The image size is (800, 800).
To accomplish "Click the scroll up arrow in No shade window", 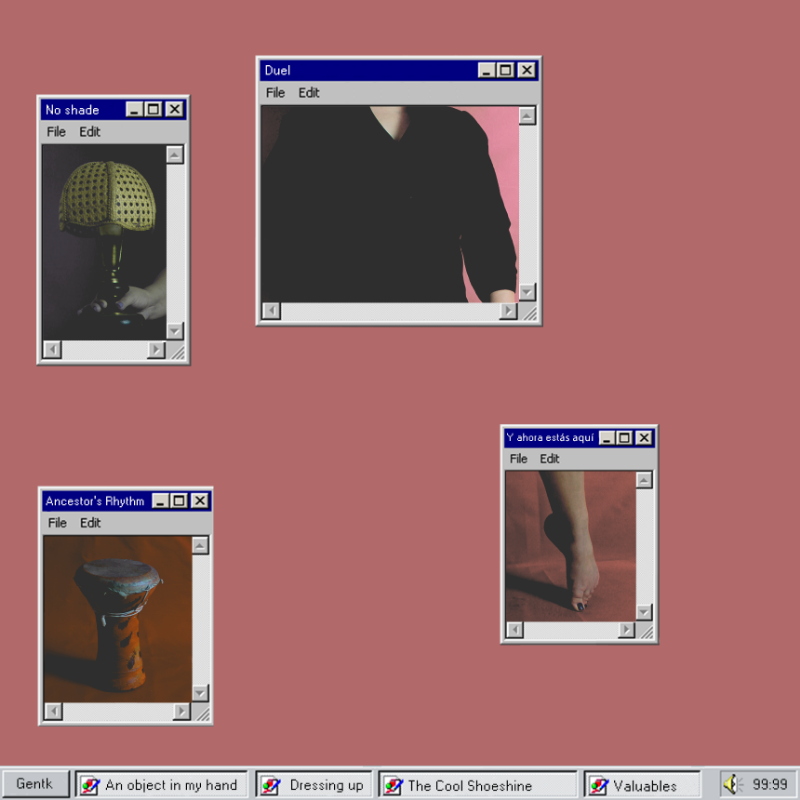I will click(174, 155).
